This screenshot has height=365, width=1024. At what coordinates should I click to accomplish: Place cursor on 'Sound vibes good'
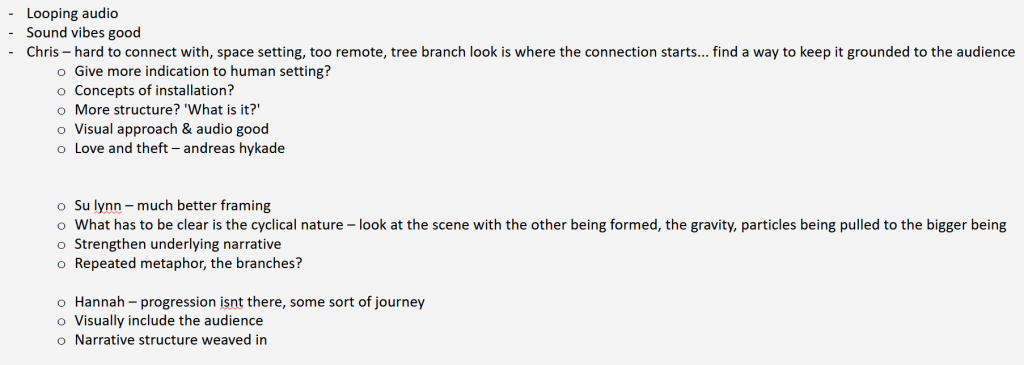[x=84, y=33]
